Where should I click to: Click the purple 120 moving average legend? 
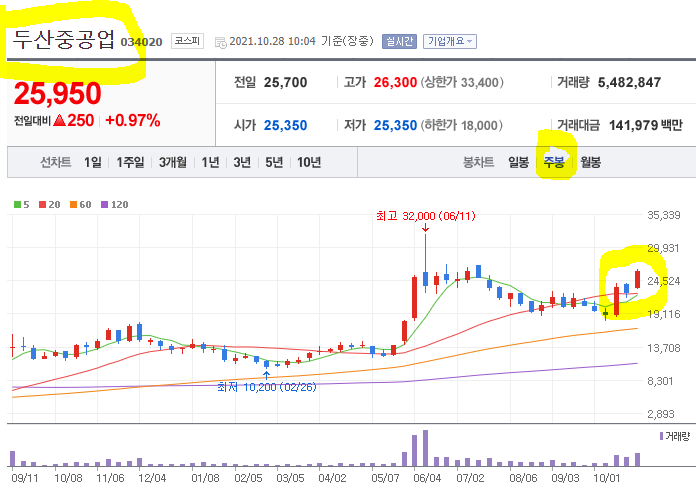[115, 205]
